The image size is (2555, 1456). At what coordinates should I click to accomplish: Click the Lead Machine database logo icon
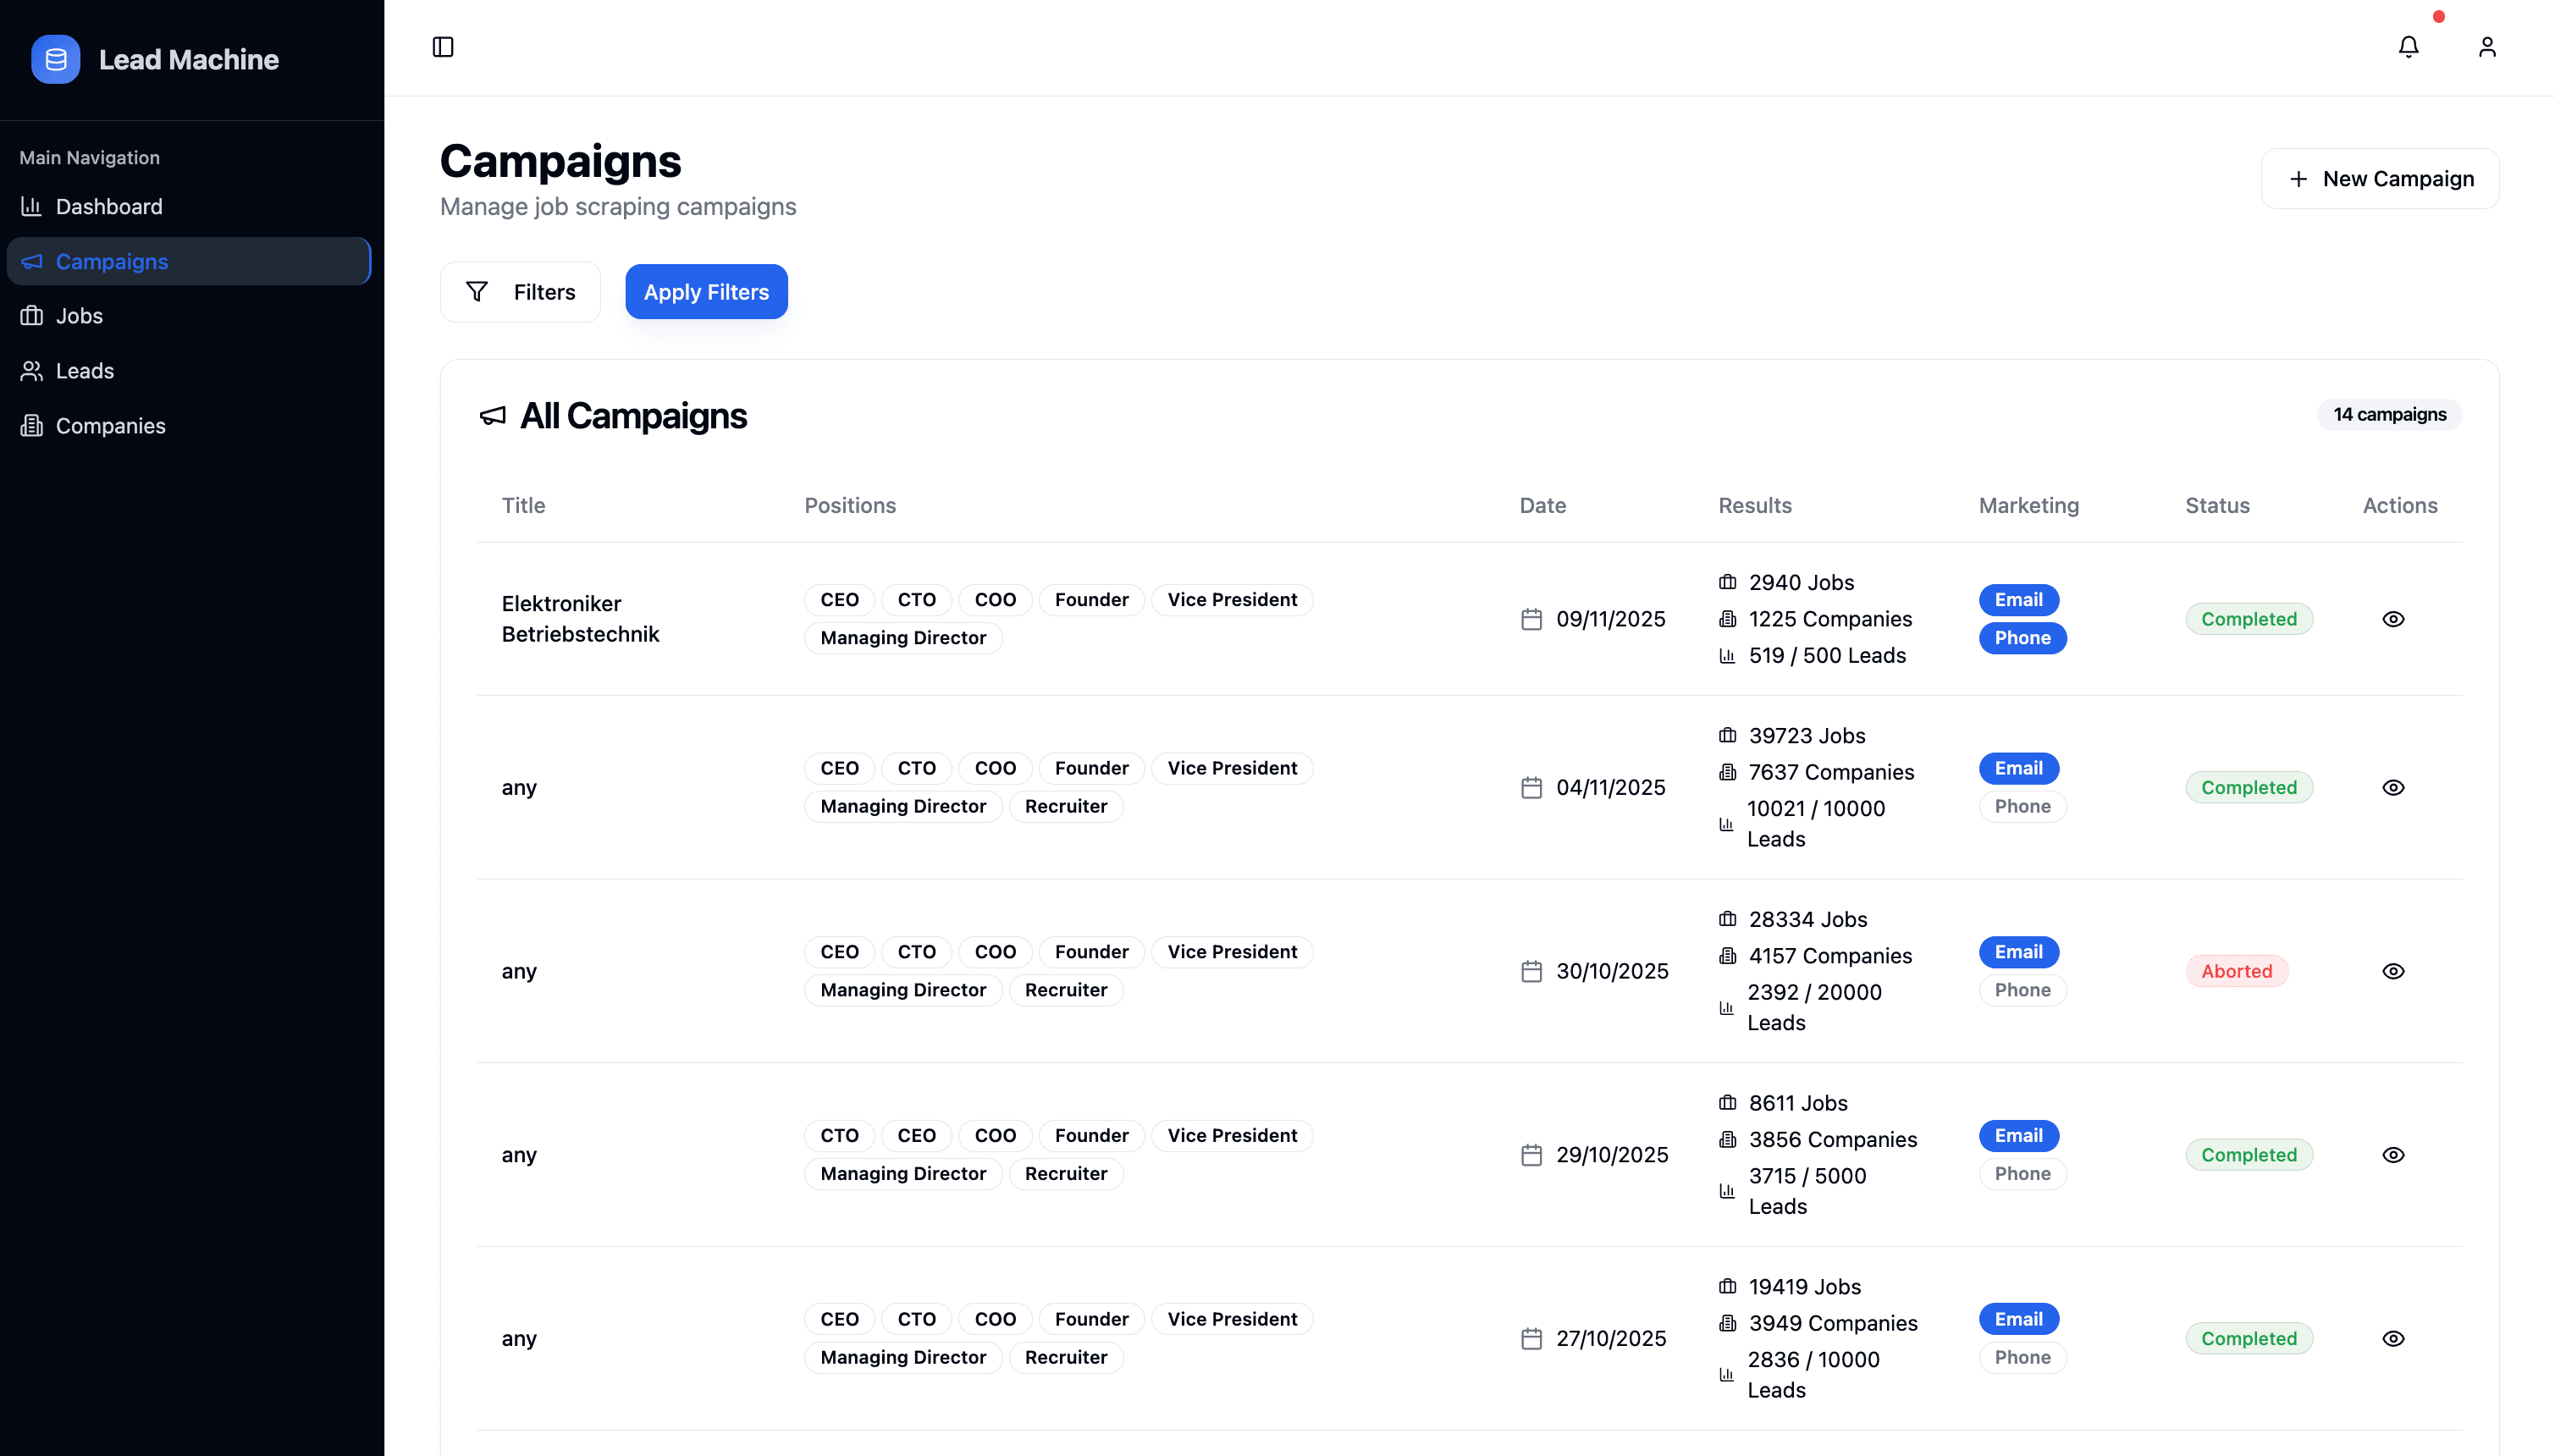point(55,59)
